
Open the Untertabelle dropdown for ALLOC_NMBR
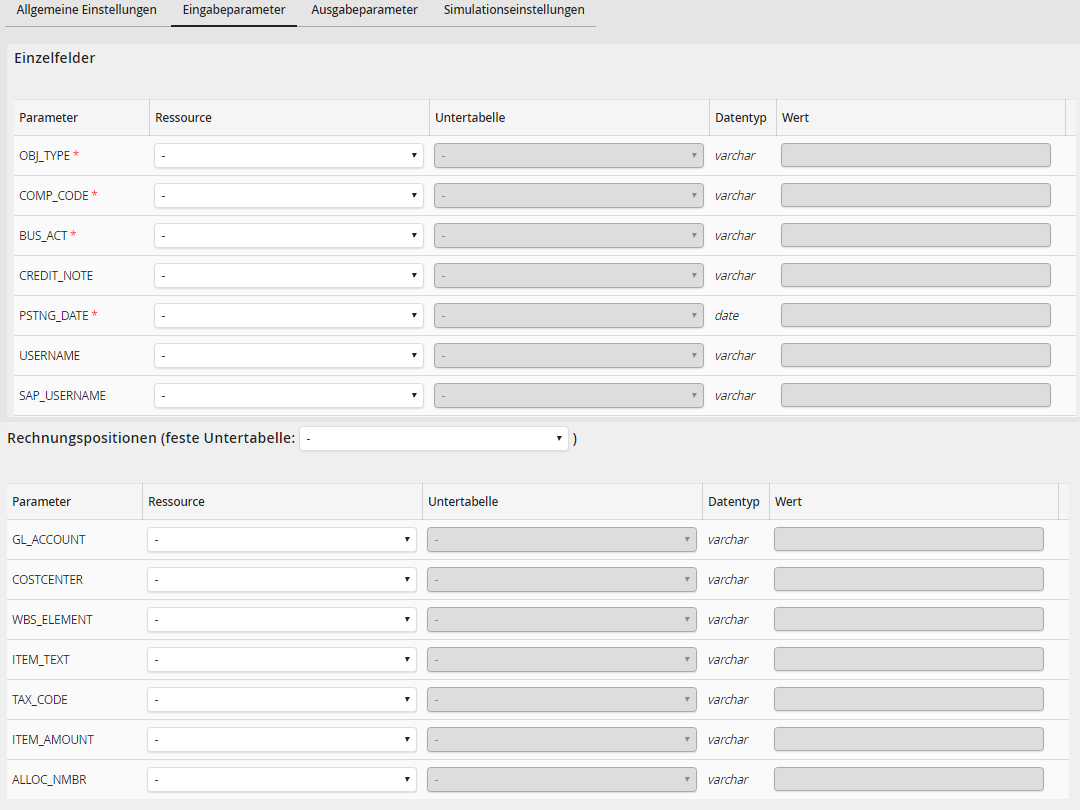[x=561, y=780]
